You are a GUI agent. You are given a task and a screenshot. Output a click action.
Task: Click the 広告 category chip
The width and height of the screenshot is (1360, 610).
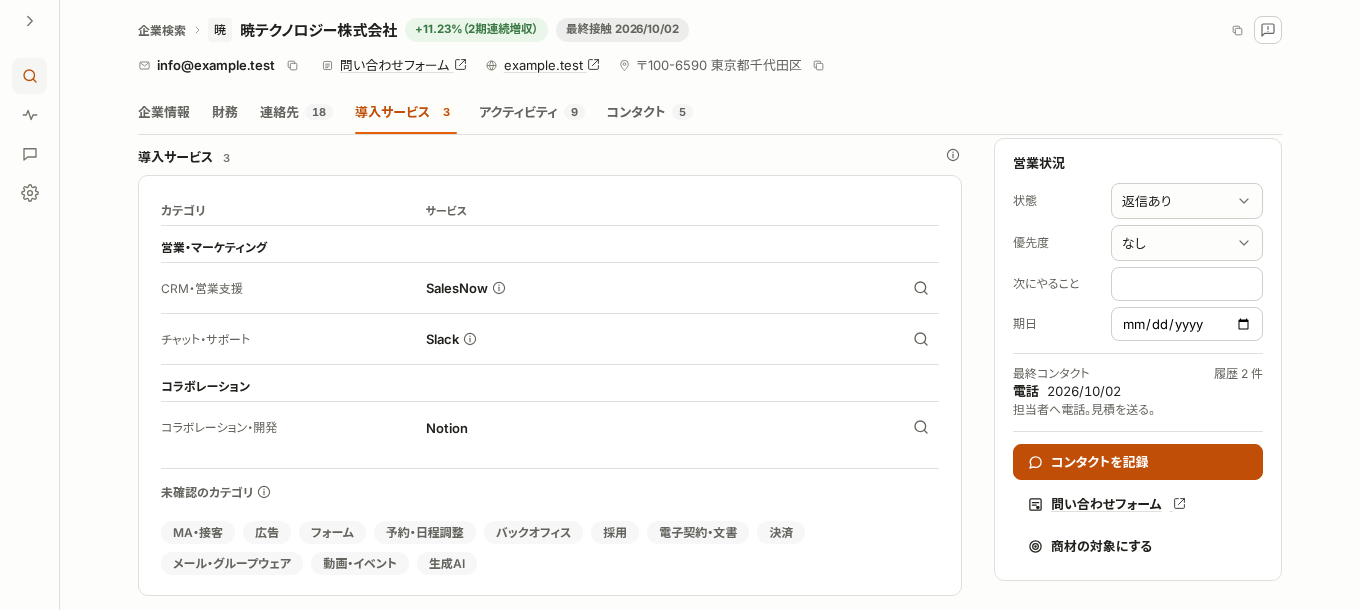(267, 533)
